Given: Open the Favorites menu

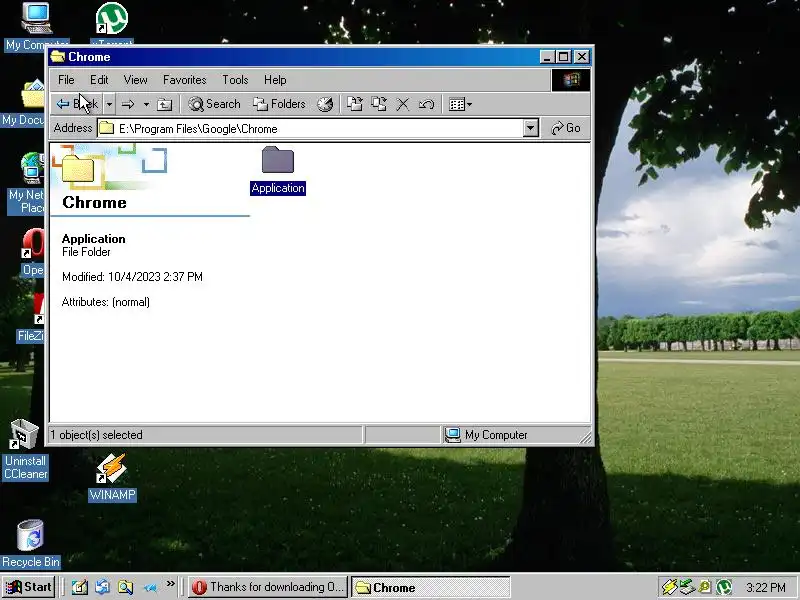Looking at the screenshot, I should [185, 80].
